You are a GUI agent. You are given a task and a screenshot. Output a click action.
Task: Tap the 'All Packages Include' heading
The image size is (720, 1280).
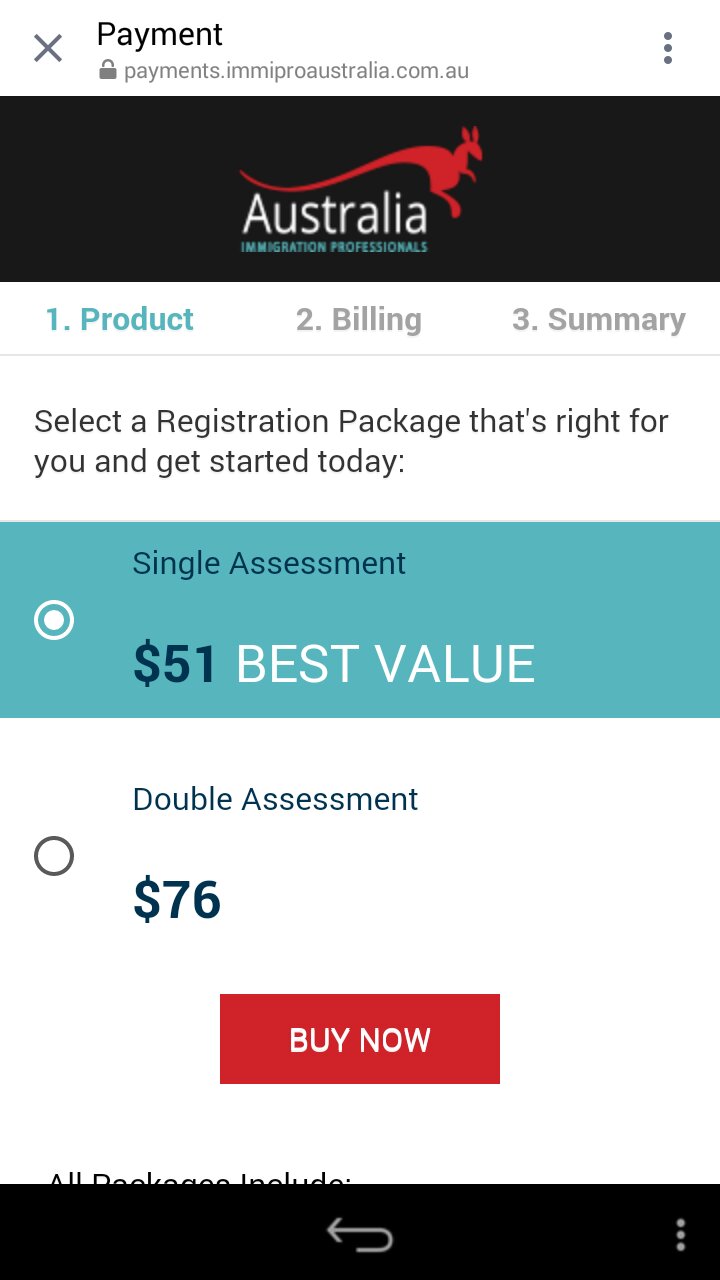(x=200, y=1176)
